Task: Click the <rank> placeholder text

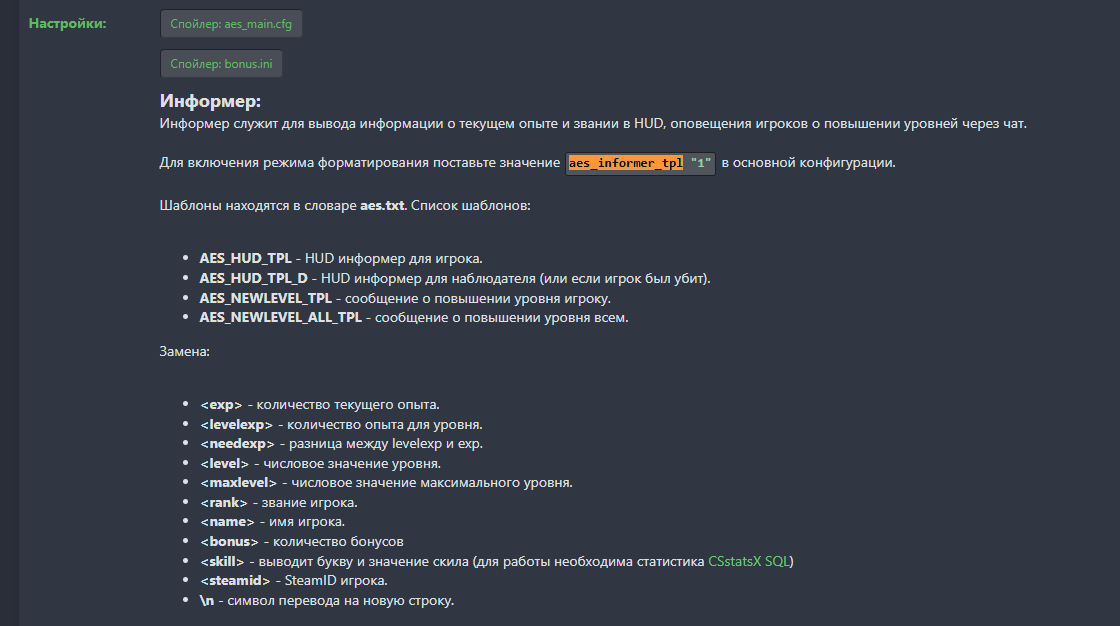Action: 224,503
